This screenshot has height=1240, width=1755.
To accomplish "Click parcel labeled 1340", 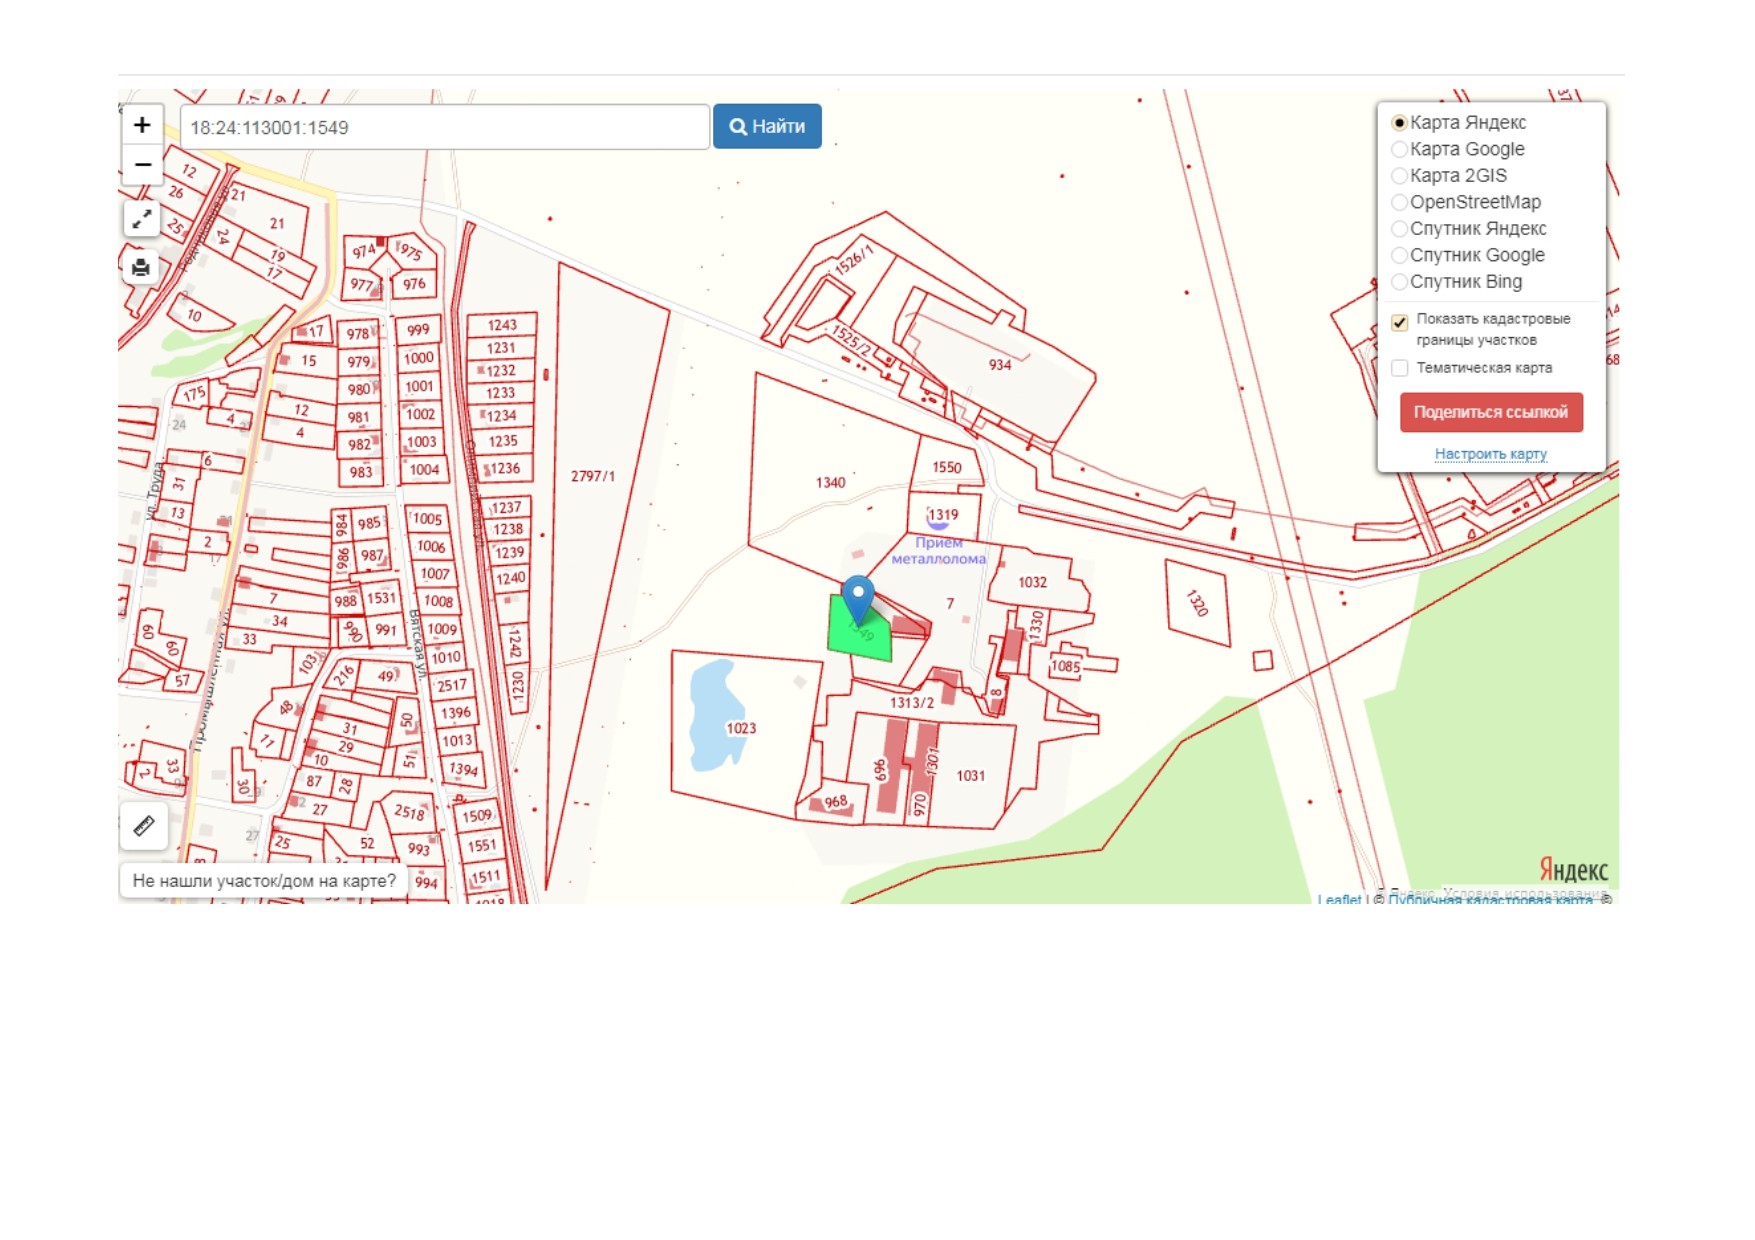I will 829,482.
